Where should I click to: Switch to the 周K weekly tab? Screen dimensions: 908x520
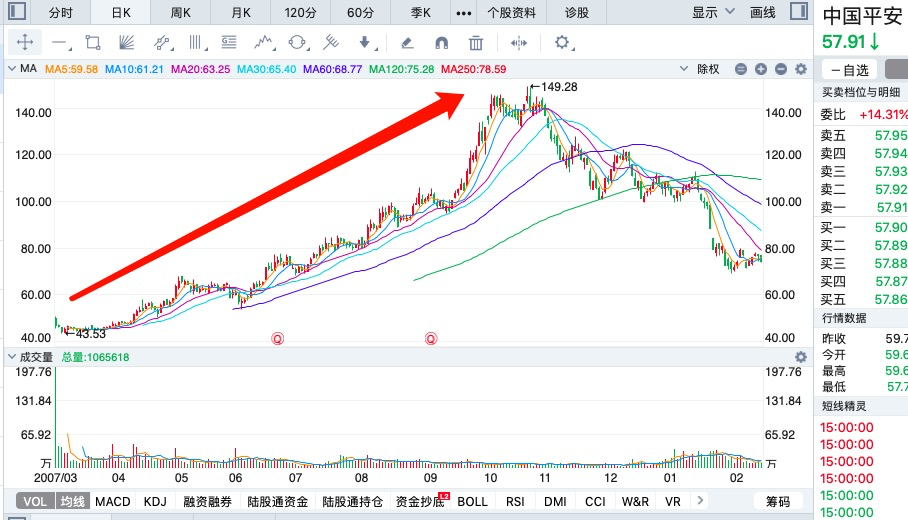[180, 13]
